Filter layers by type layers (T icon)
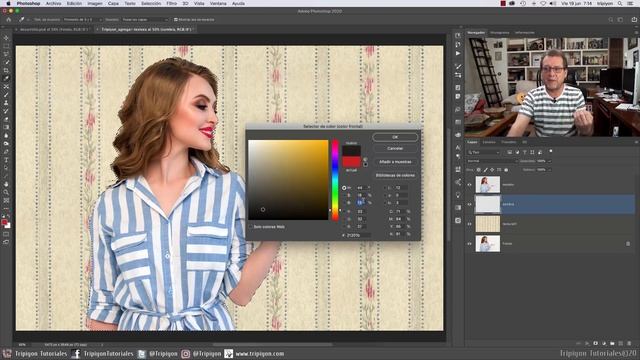The width and height of the screenshot is (640, 360). (524, 152)
